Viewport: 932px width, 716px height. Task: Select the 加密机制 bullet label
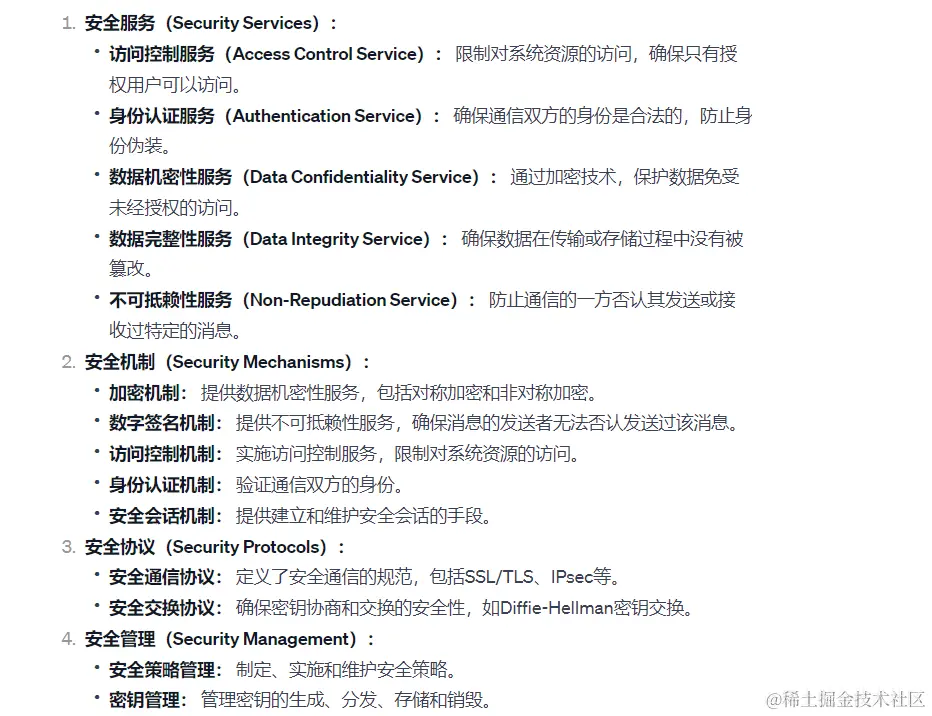144,393
